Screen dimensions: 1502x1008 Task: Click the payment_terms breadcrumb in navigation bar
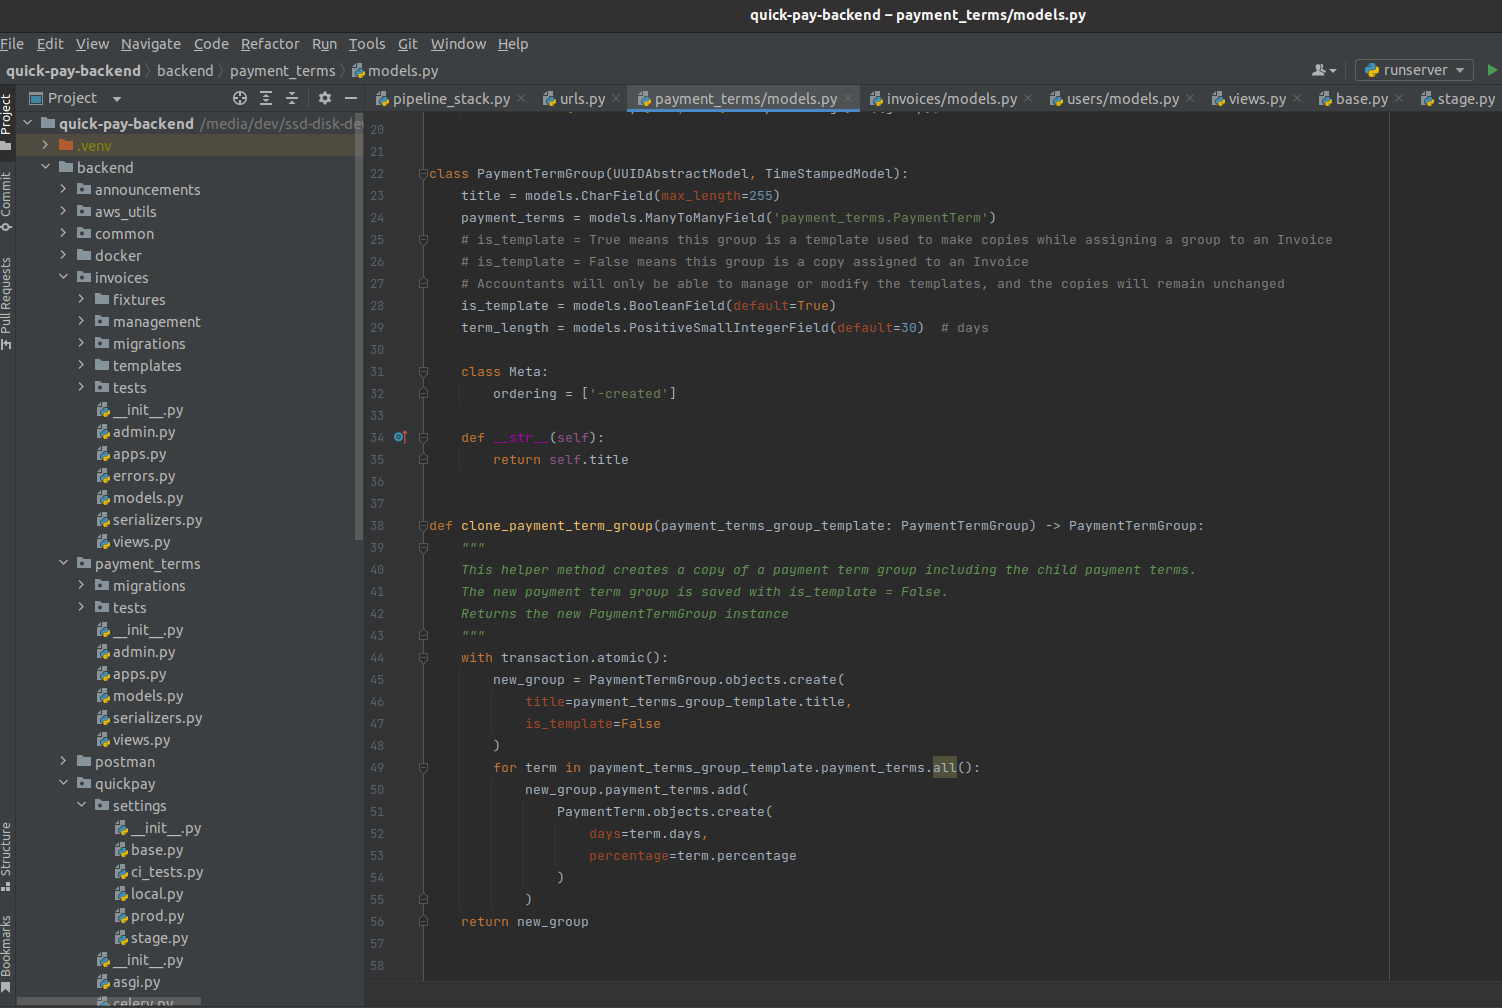pyautogui.click(x=282, y=71)
